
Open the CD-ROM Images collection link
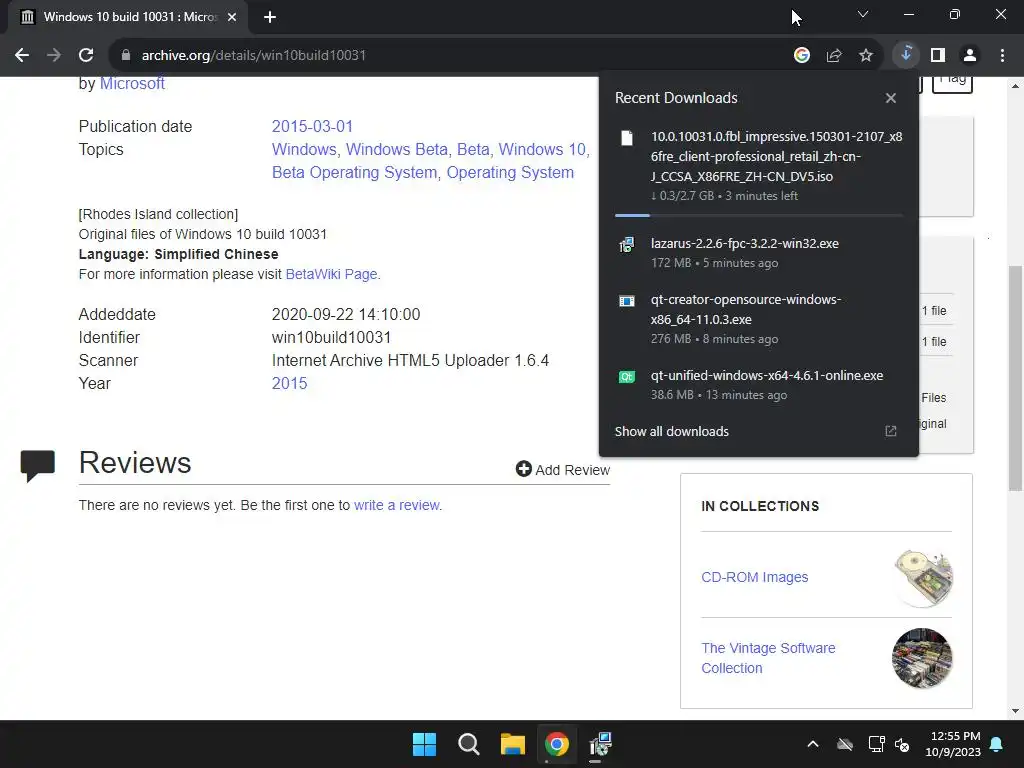(x=754, y=577)
